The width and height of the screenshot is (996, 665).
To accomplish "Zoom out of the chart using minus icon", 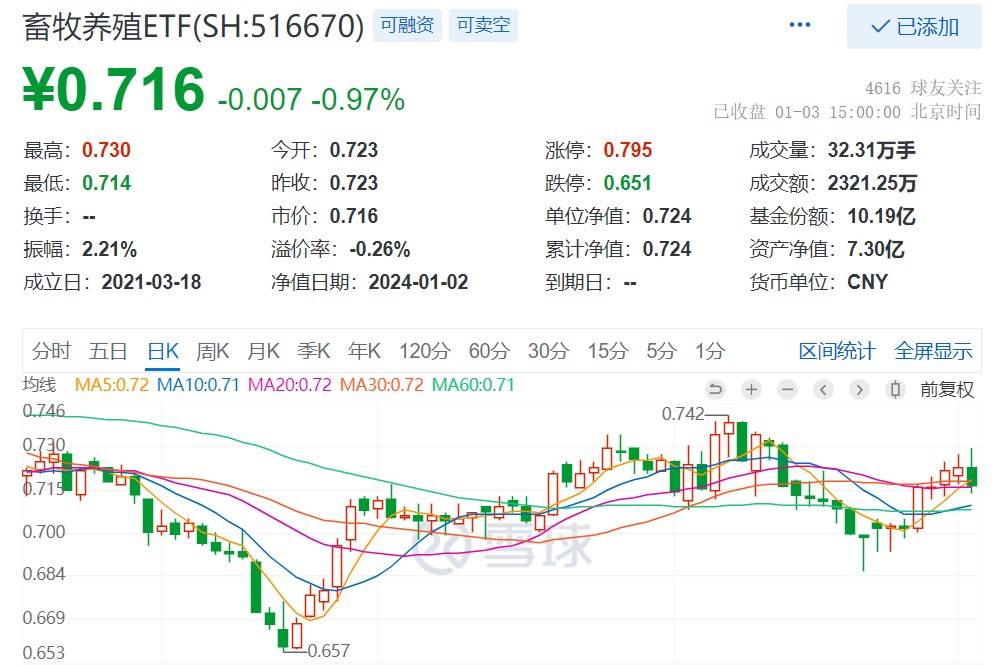I will tap(786, 390).
